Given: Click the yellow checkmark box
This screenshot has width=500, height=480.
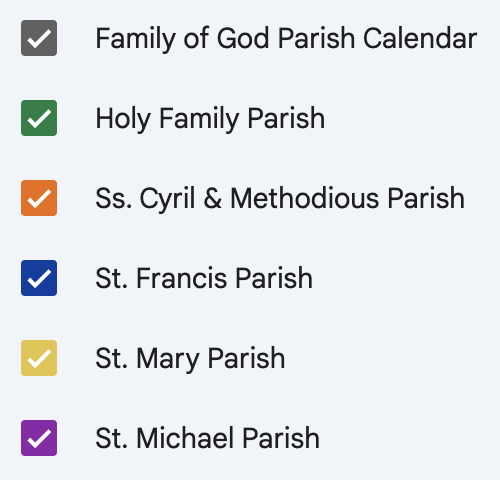Looking at the screenshot, I should point(39,358).
